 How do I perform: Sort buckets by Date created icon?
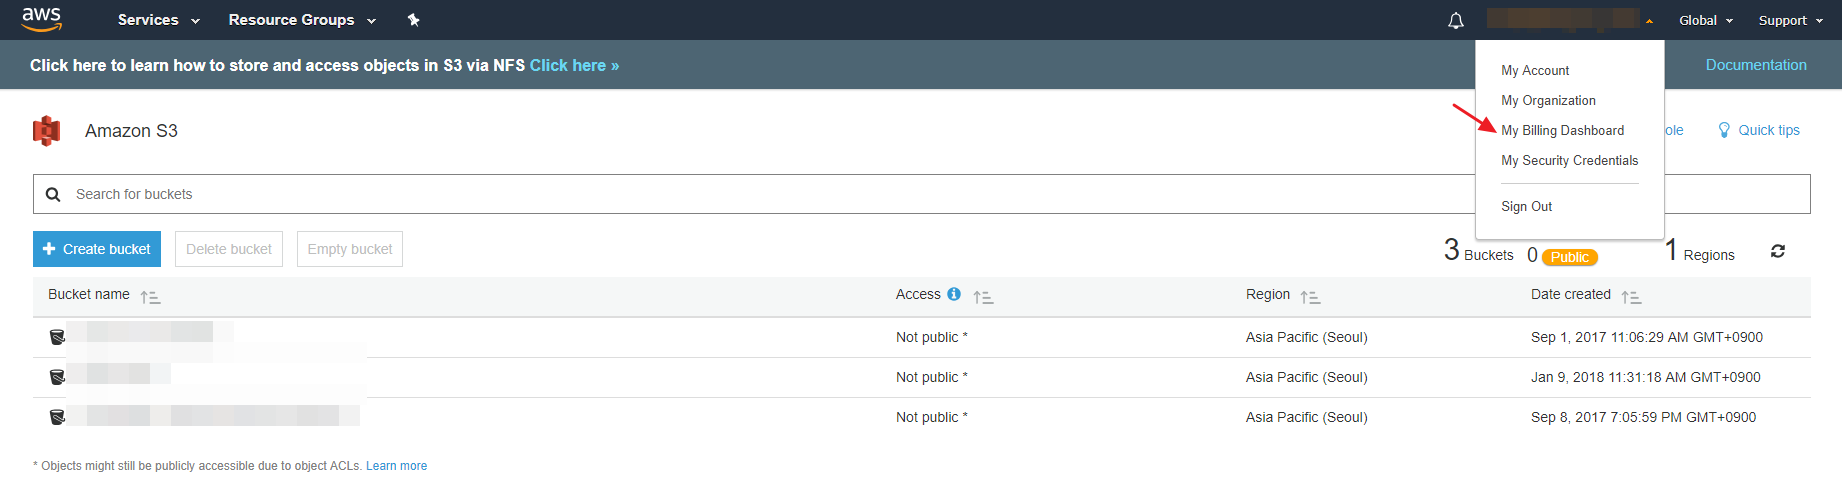(x=1631, y=297)
